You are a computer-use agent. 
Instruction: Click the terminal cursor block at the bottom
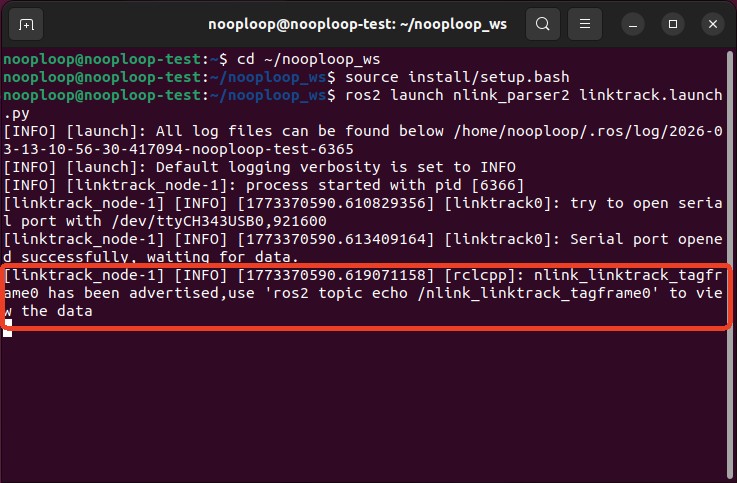(7, 330)
